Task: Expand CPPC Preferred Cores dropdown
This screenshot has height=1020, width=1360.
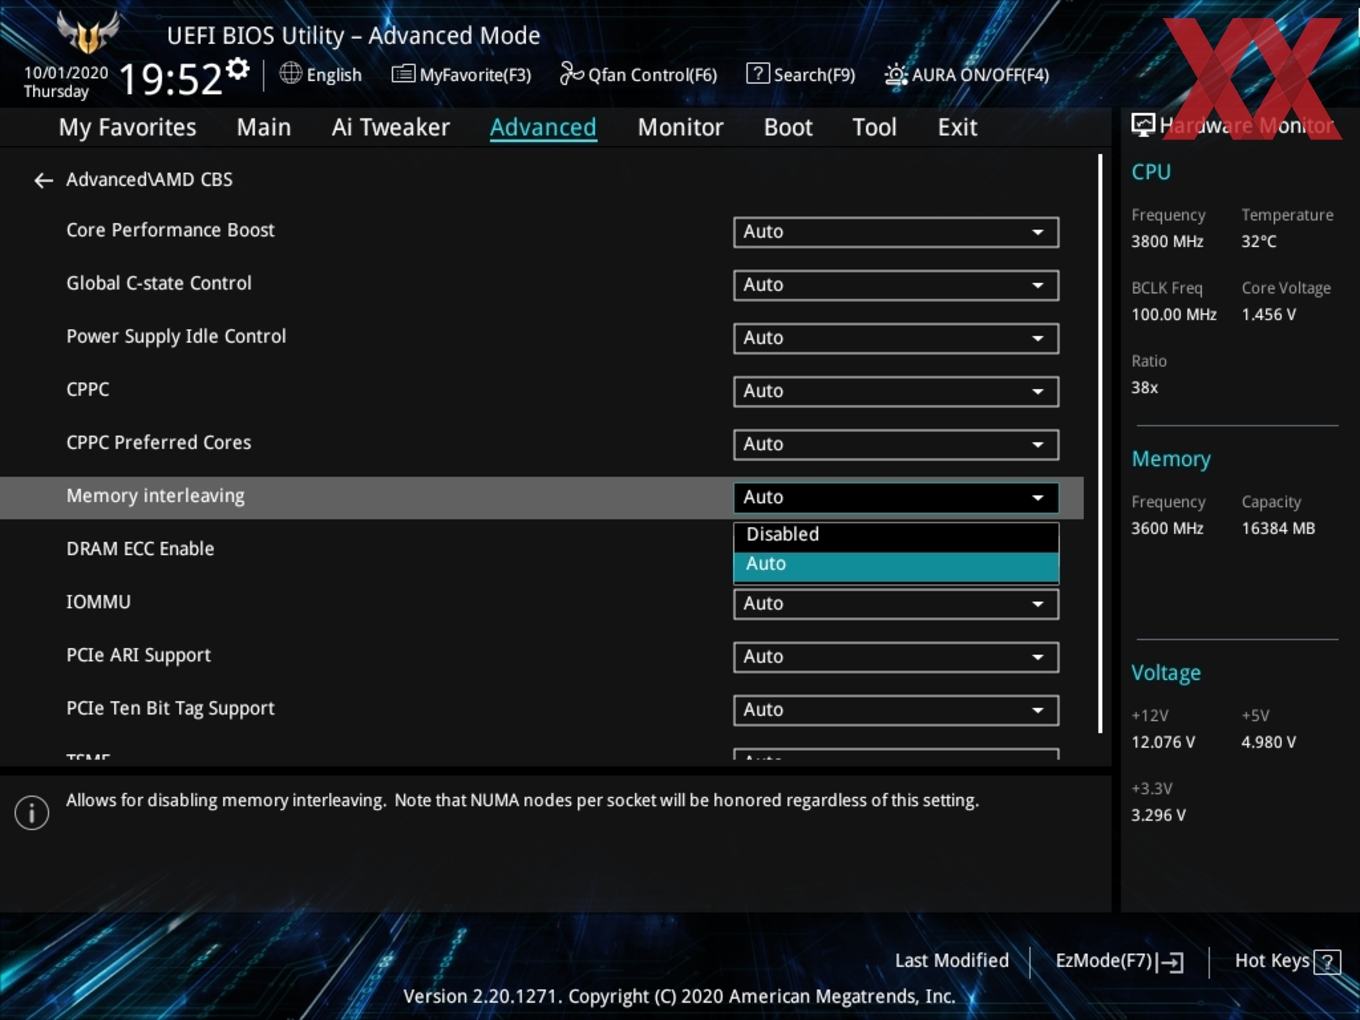Action: 896,444
